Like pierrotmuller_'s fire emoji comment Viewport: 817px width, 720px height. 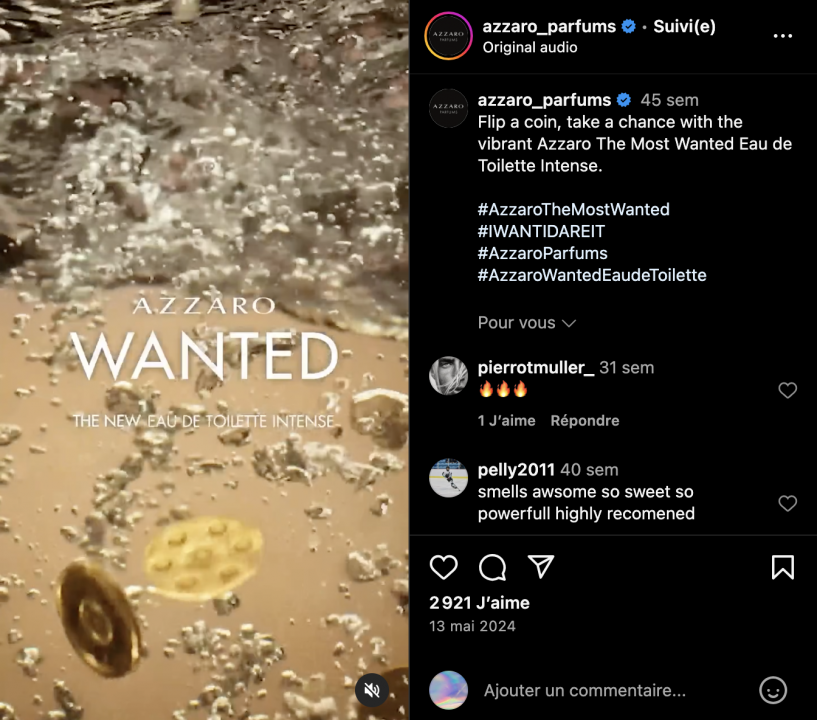click(787, 390)
